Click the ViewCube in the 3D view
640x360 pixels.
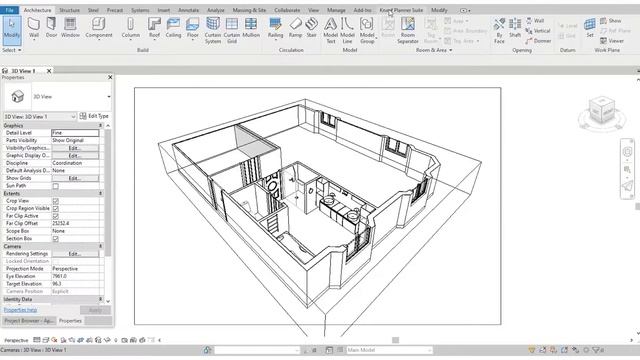[602, 111]
